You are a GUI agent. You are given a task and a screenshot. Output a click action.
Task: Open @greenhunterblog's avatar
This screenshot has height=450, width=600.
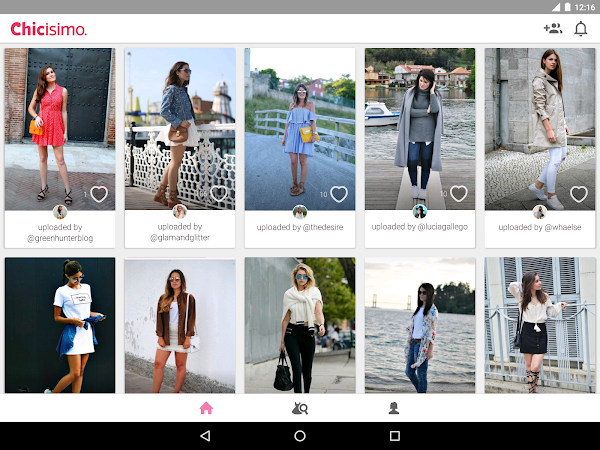point(60,212)
